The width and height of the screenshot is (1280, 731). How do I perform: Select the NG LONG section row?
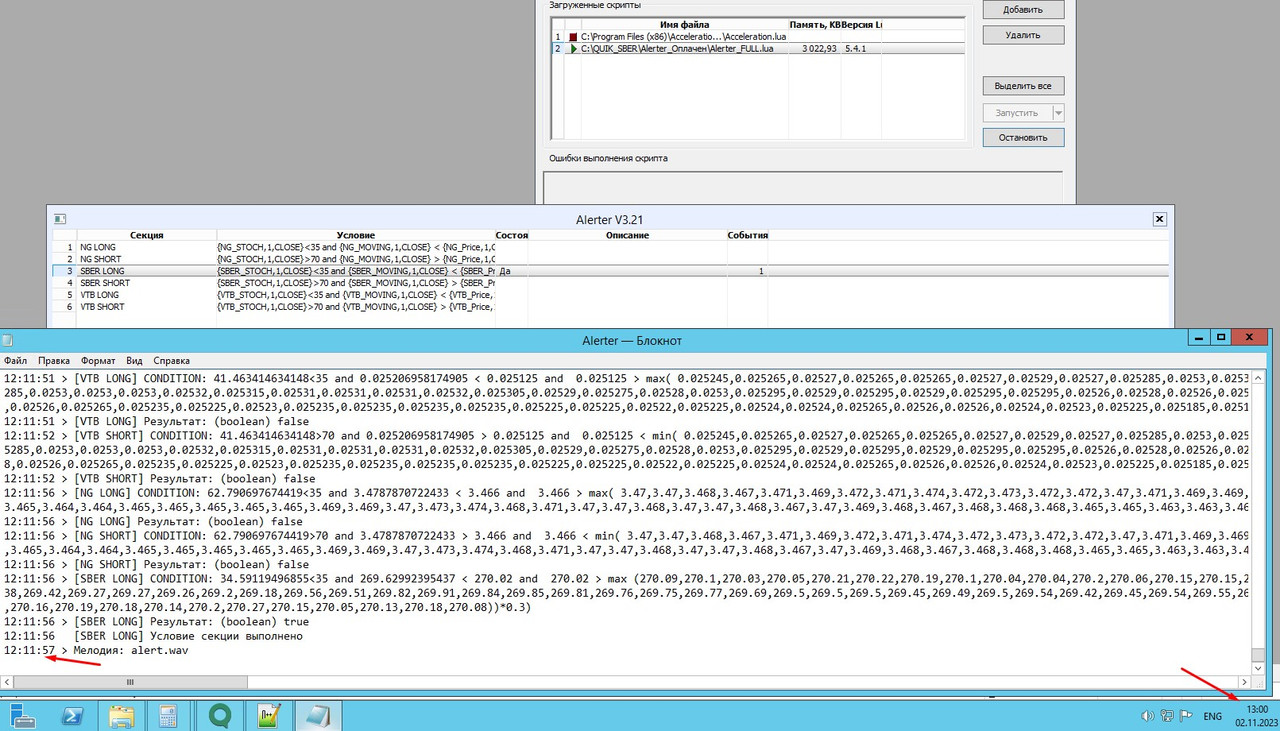[x=610, y=246]
